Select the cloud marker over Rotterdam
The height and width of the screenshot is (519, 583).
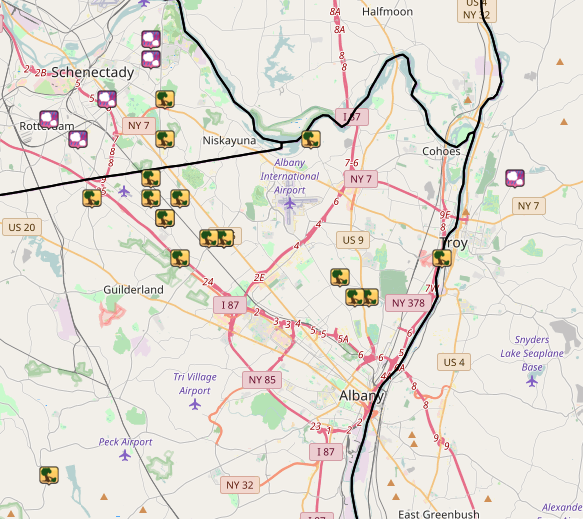click(49, 119)
